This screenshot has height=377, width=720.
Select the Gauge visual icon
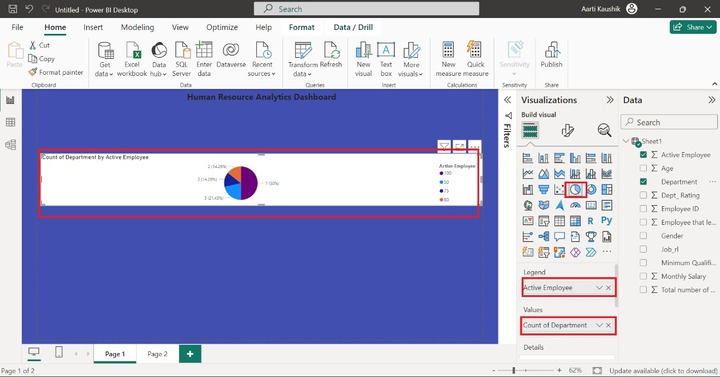click(575, 205)
